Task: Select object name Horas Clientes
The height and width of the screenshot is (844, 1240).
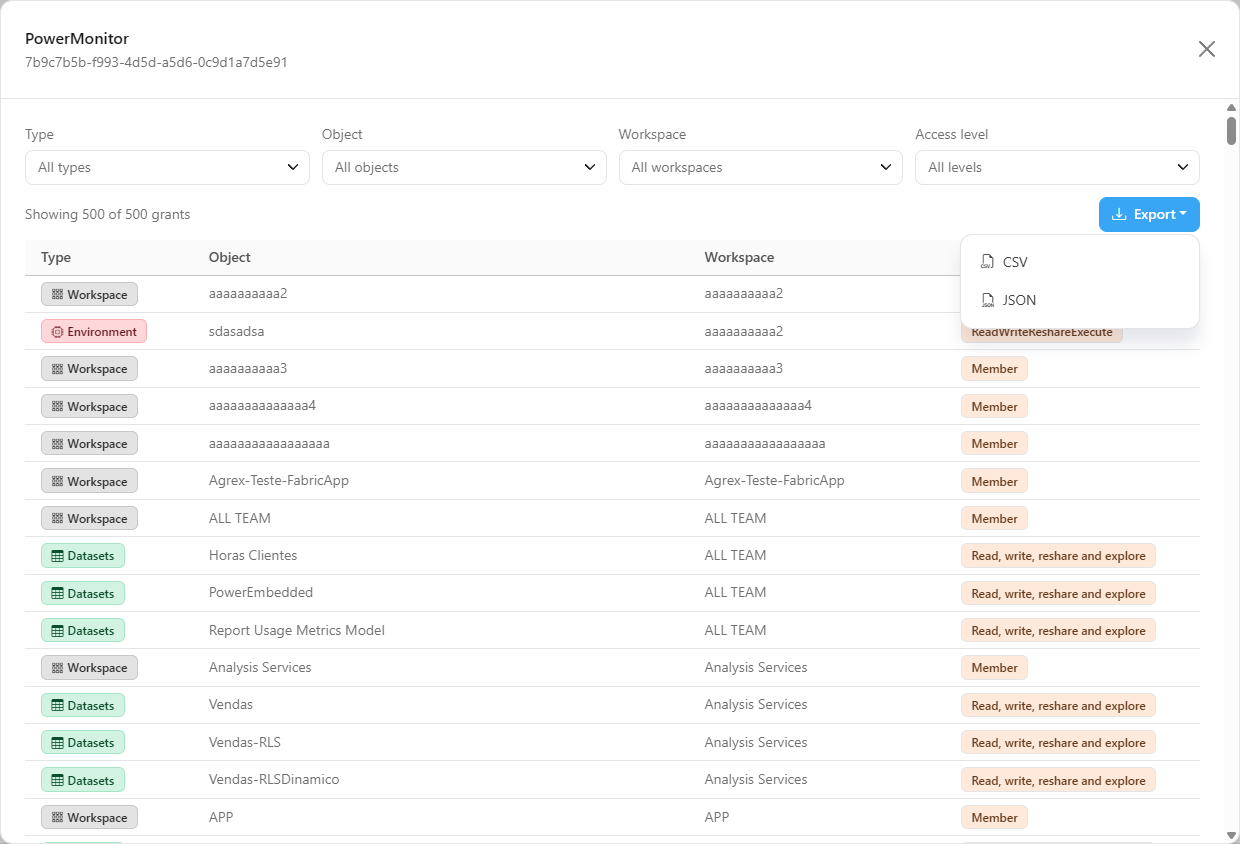Action: pyautogui.click(x=253, y=555)
